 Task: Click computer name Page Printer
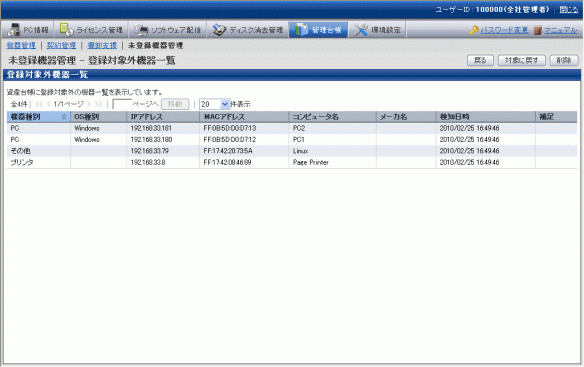pos(311,162)
